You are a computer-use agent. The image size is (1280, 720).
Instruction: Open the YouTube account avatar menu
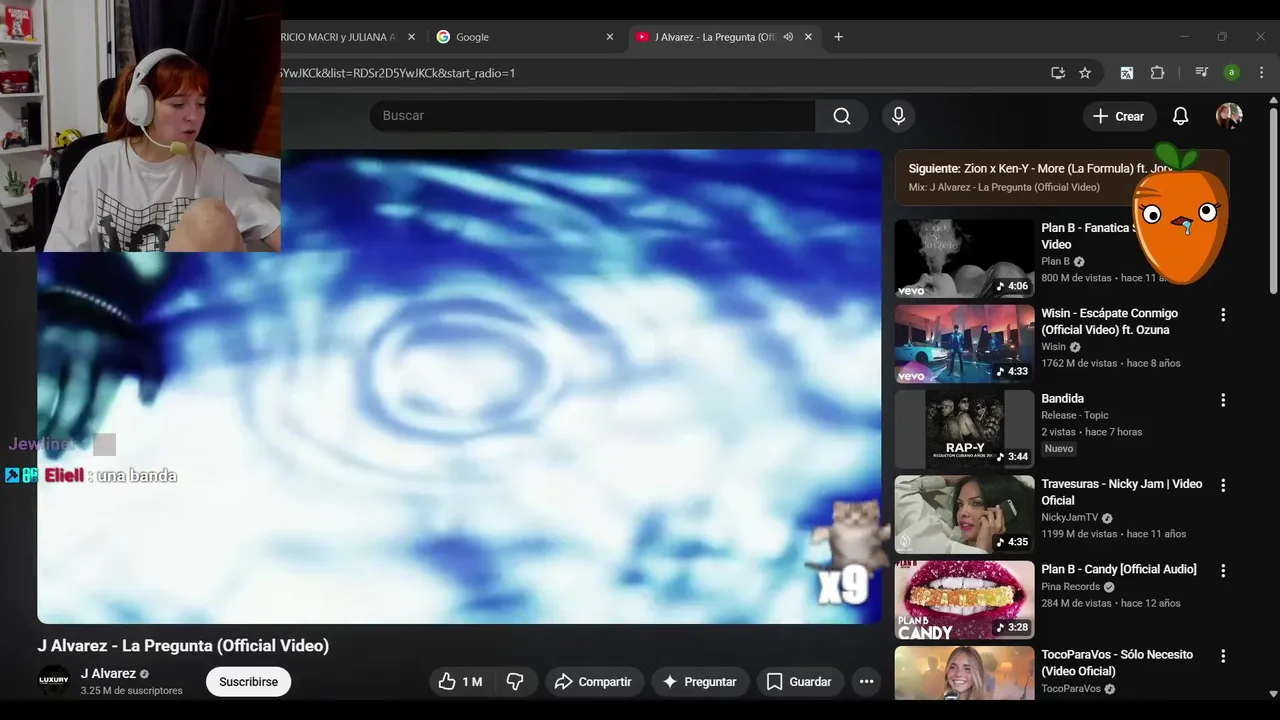point(1229,116)
